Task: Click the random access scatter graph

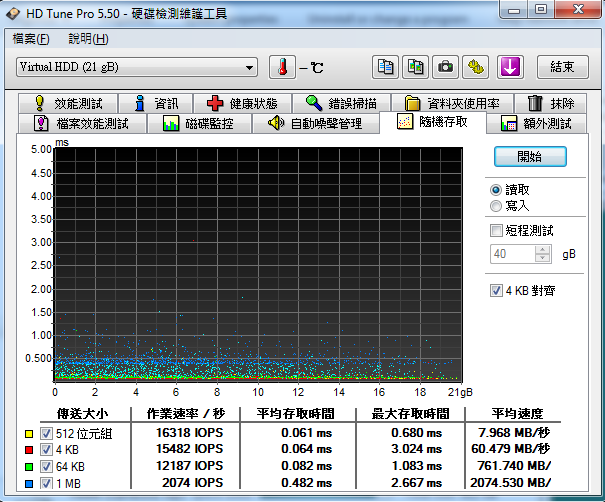Action: [x=258, y=265]
